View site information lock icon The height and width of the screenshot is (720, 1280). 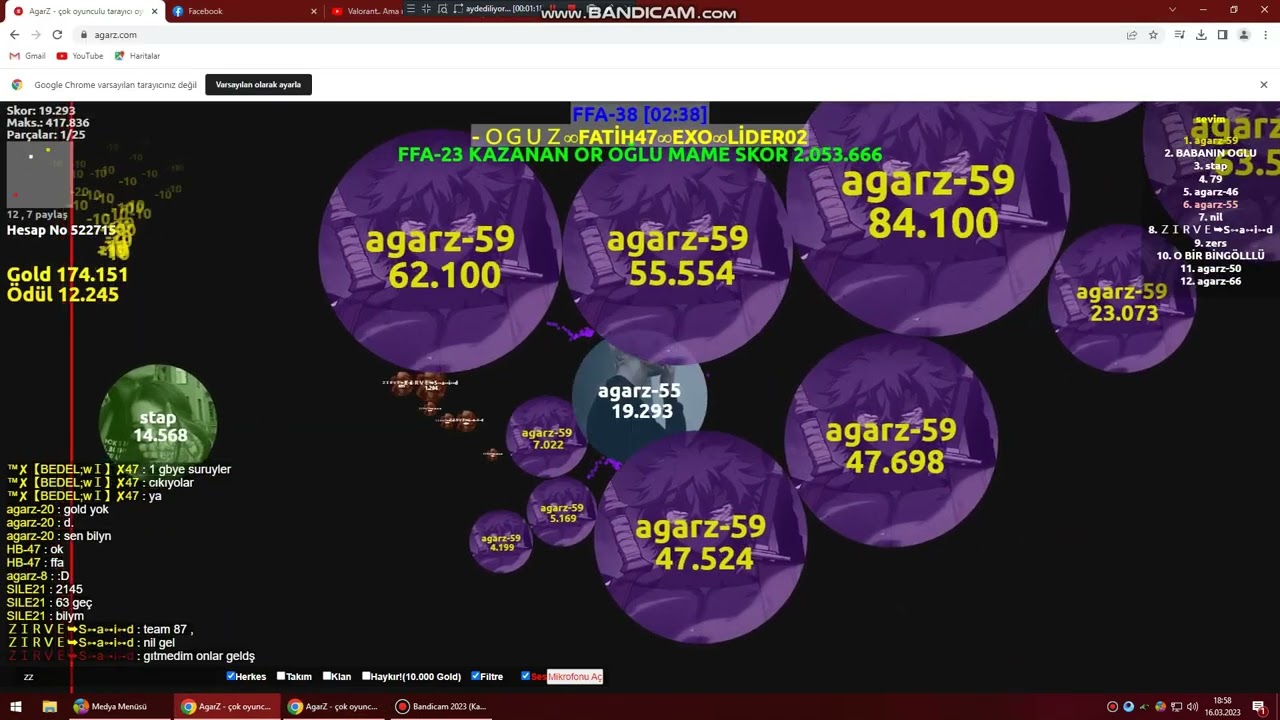click(x=84, y=34)
